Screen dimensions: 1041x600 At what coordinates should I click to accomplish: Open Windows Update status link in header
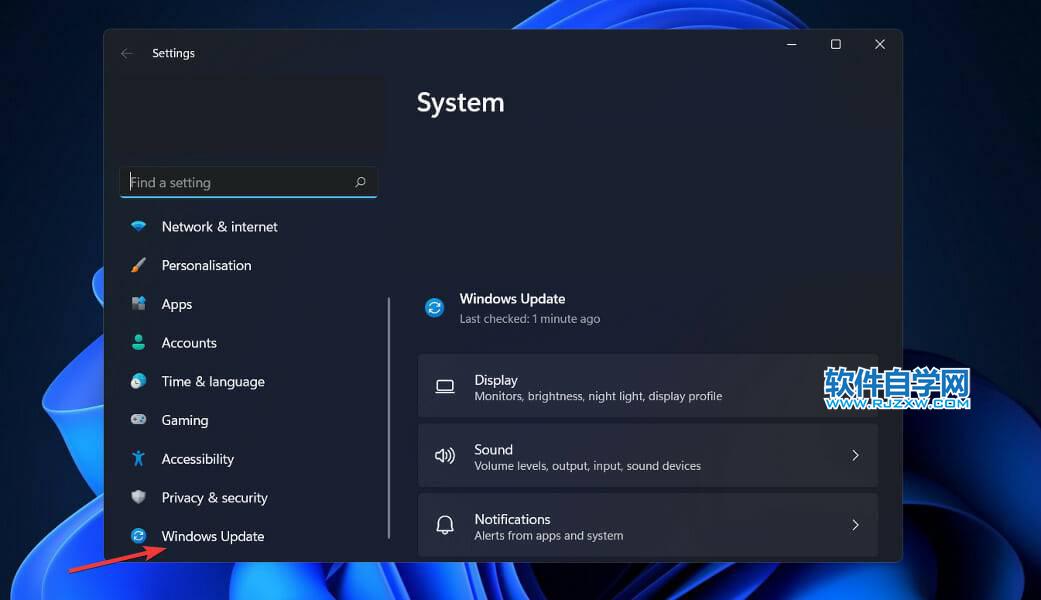click(x=513, y=299)
